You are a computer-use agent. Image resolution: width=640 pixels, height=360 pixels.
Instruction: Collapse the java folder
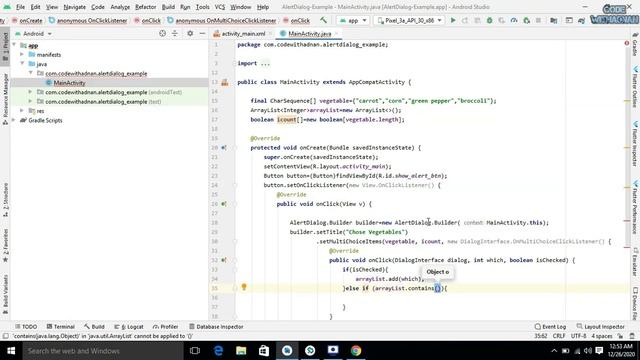tap(22, 64)
